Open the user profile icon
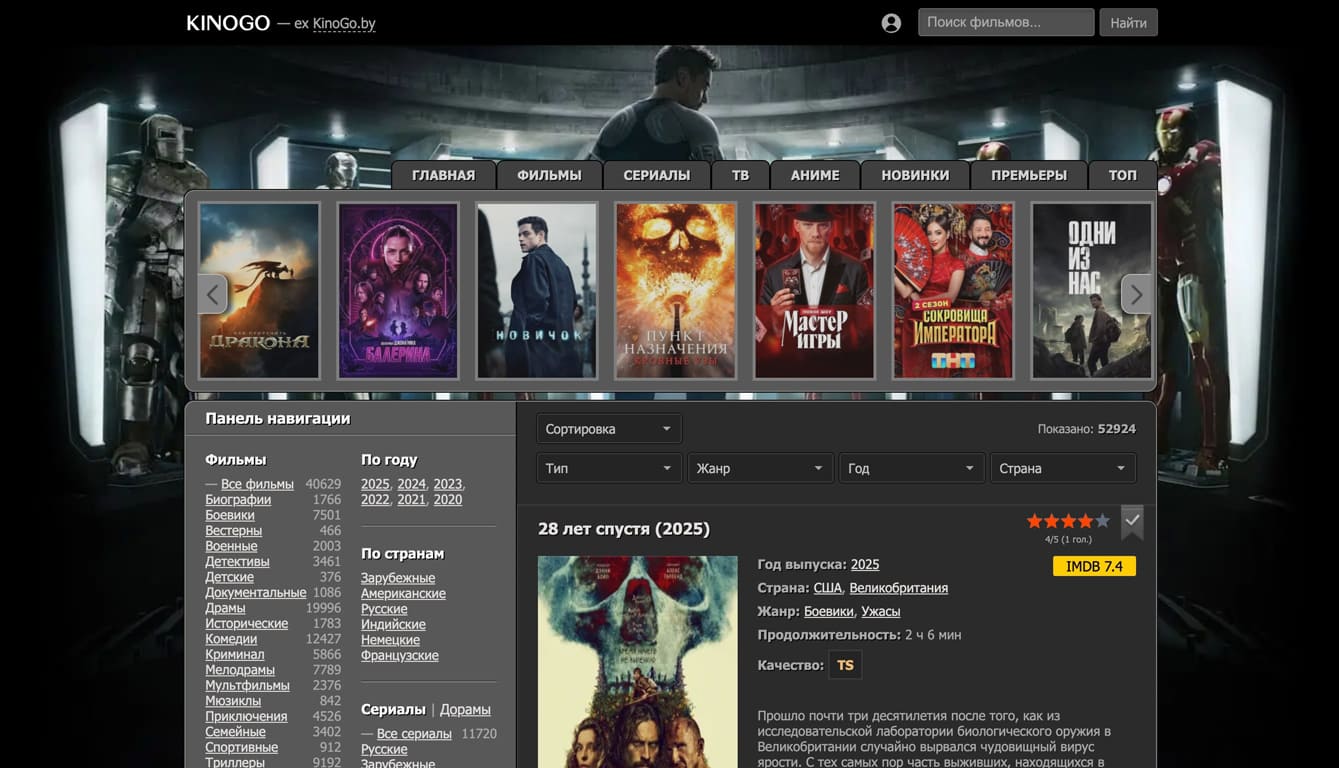 pyautogui.click(x=891, y=23)
